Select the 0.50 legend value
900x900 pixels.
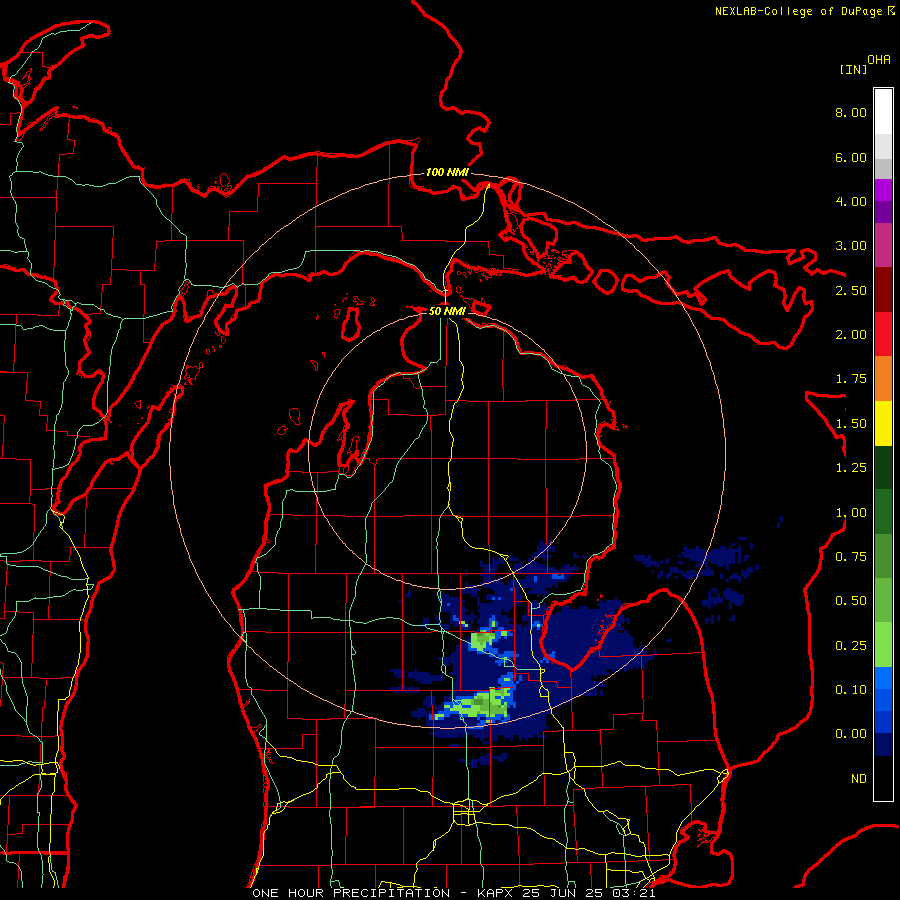click(851, 601)
